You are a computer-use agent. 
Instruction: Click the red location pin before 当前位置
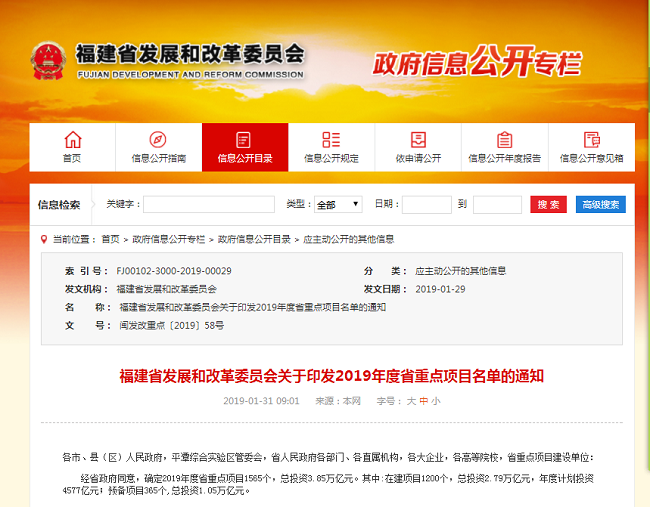(x=43, y=239)
